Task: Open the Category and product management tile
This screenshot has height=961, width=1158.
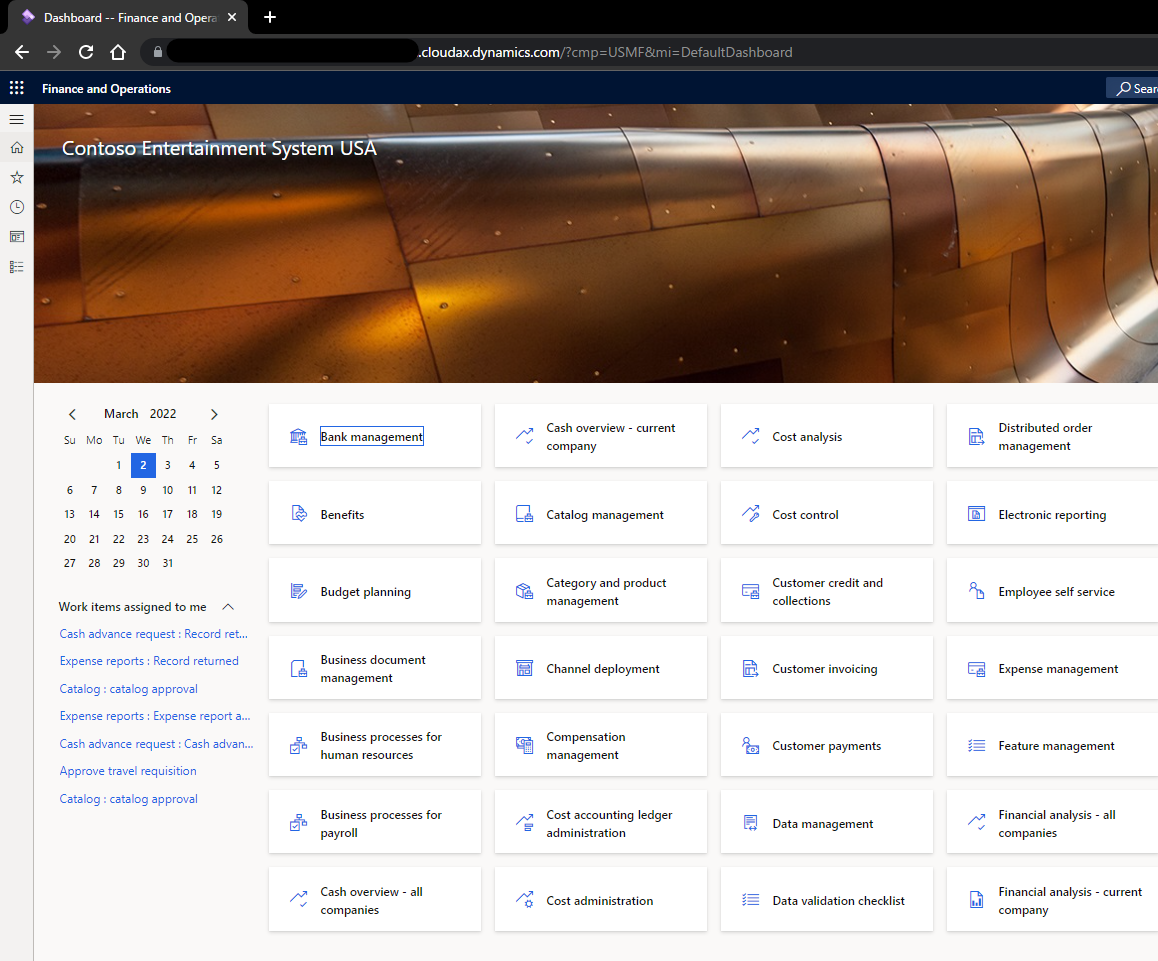Action: click(x=600, y=591)
